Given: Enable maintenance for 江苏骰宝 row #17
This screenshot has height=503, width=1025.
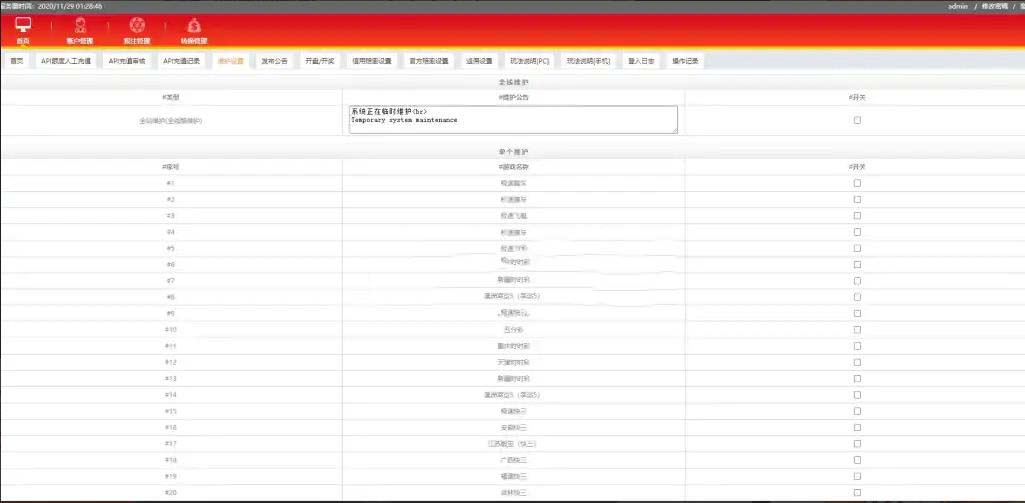Looking at the screenshot, I should click(x=857, y=443).
